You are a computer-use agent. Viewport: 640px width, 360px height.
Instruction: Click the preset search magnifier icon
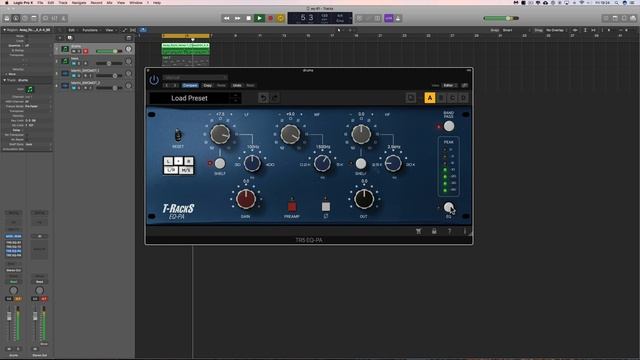411,98
